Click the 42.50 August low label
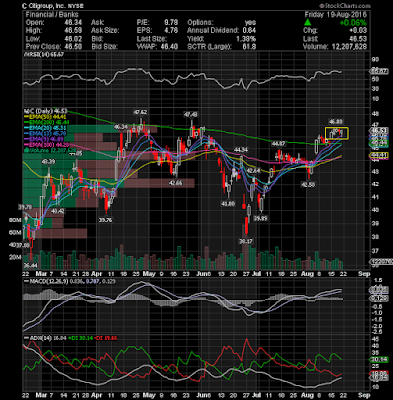This screenshot has width=393, height=400. (308, 184)
